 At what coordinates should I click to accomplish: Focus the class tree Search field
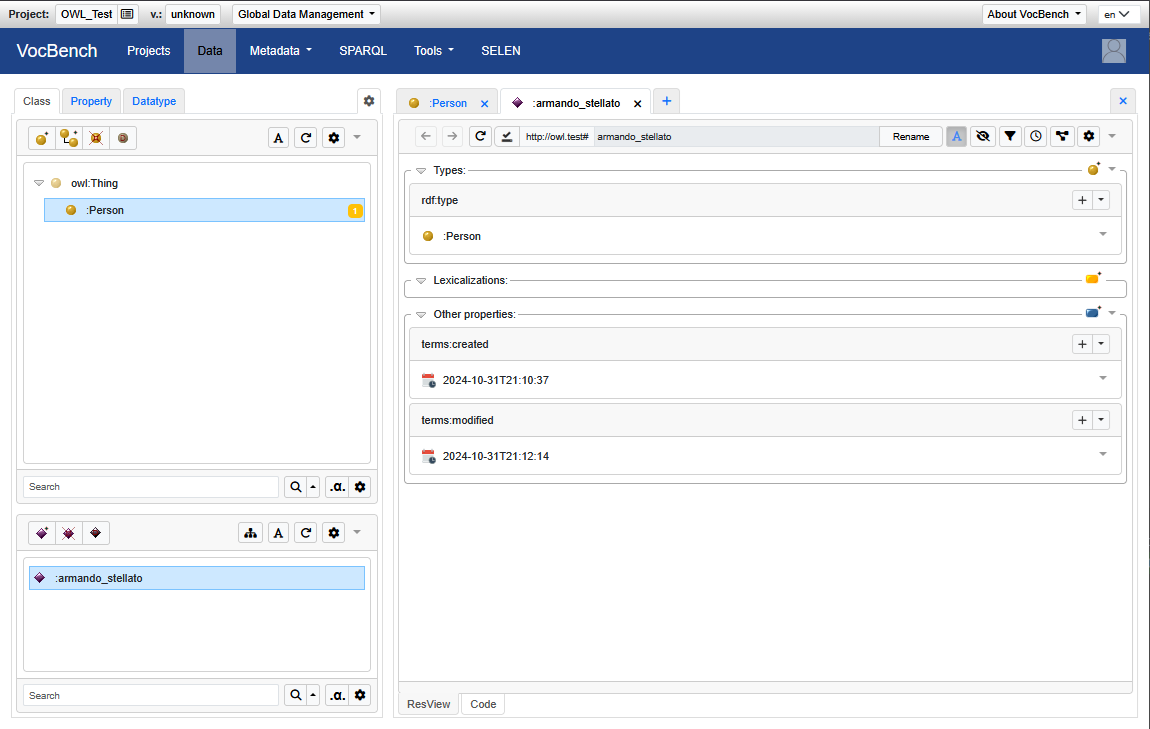coord(151,487)
